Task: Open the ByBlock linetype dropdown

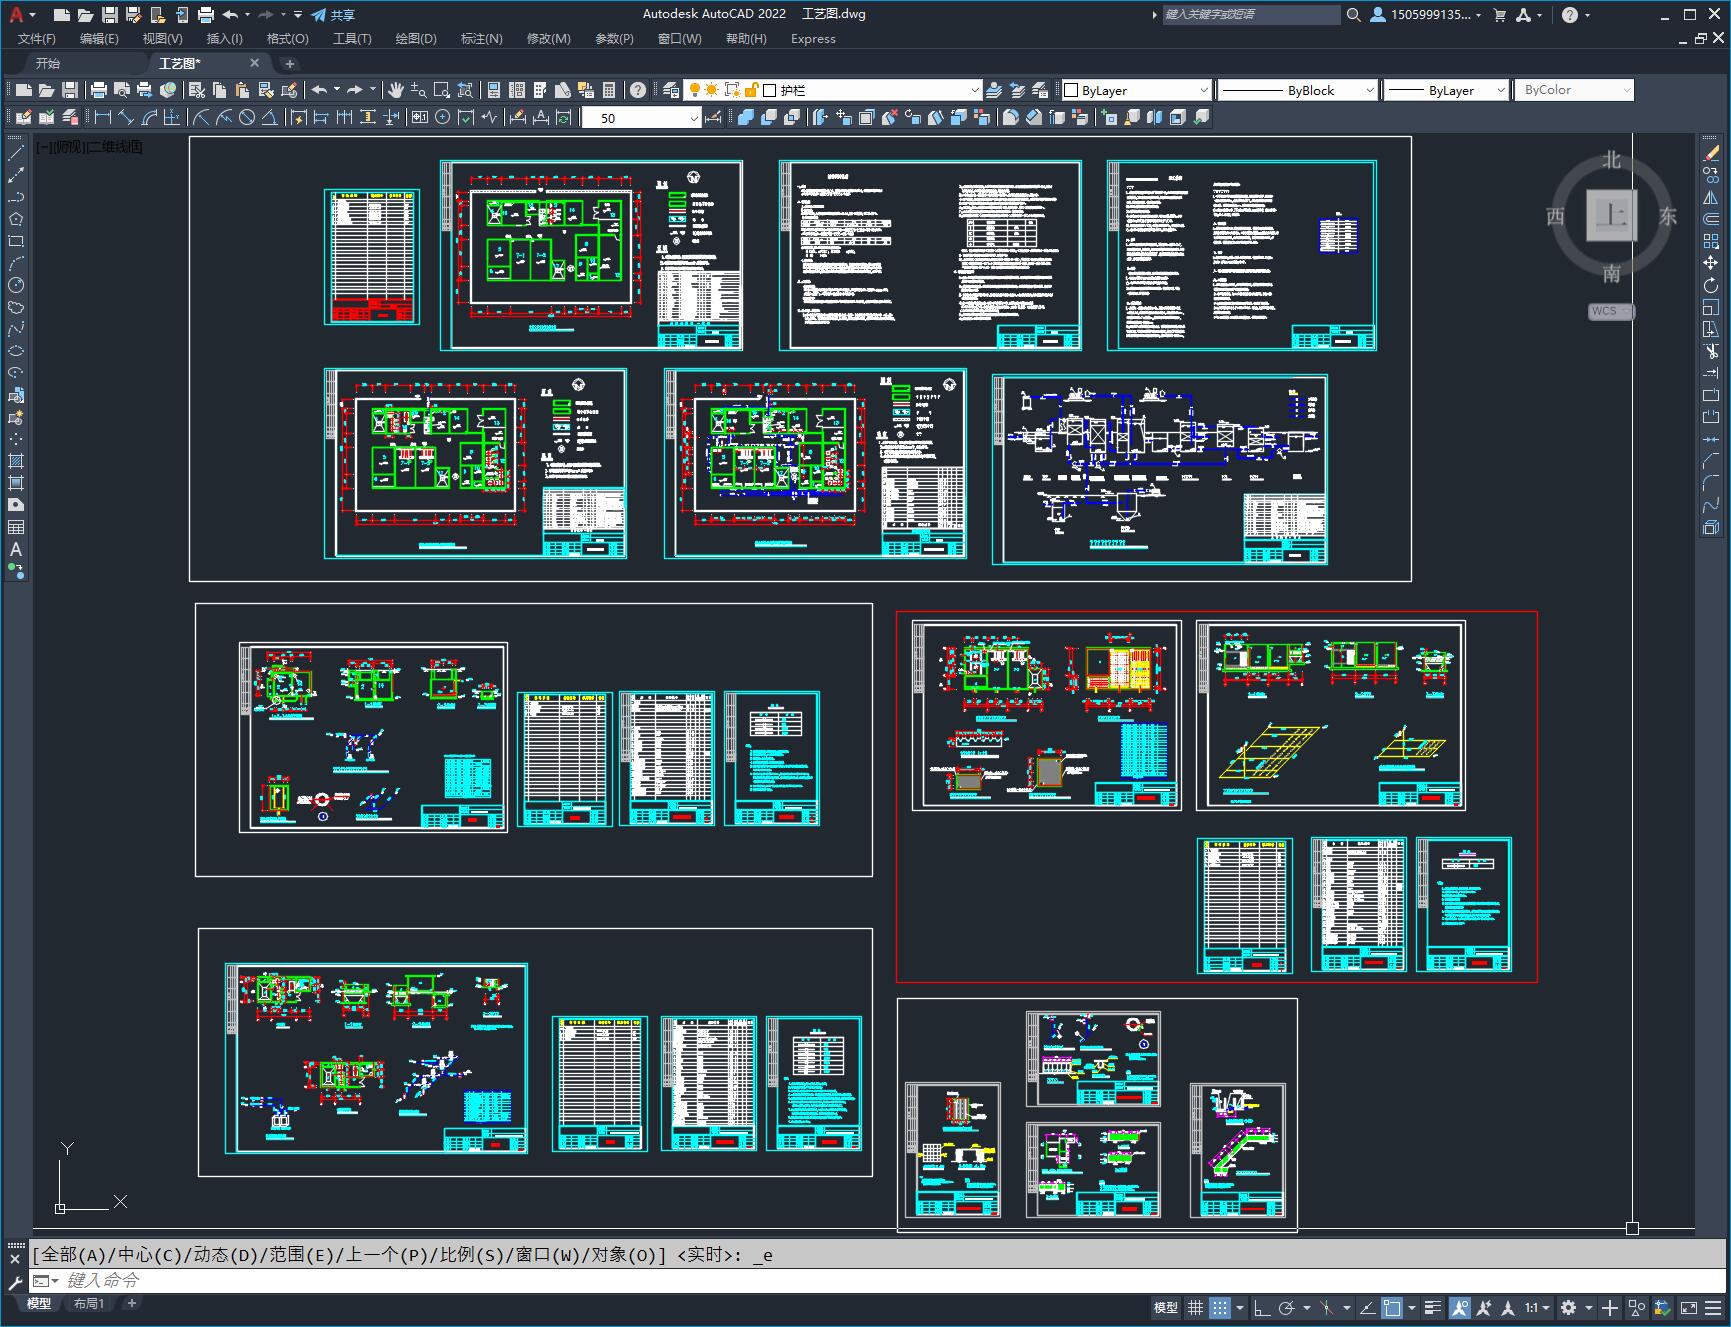Action: [1297, 90]
